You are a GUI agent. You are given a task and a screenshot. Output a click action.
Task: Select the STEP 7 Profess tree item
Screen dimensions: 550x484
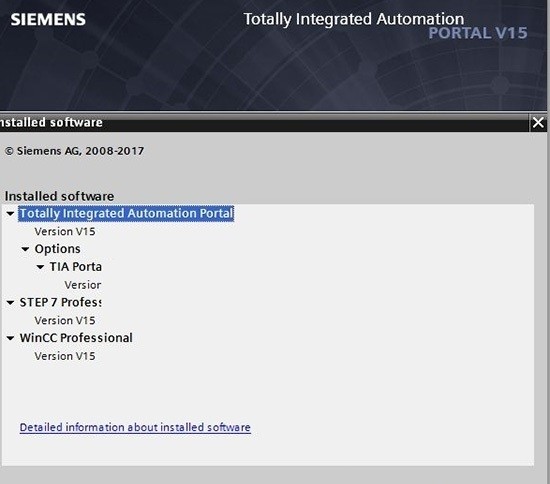60,302
